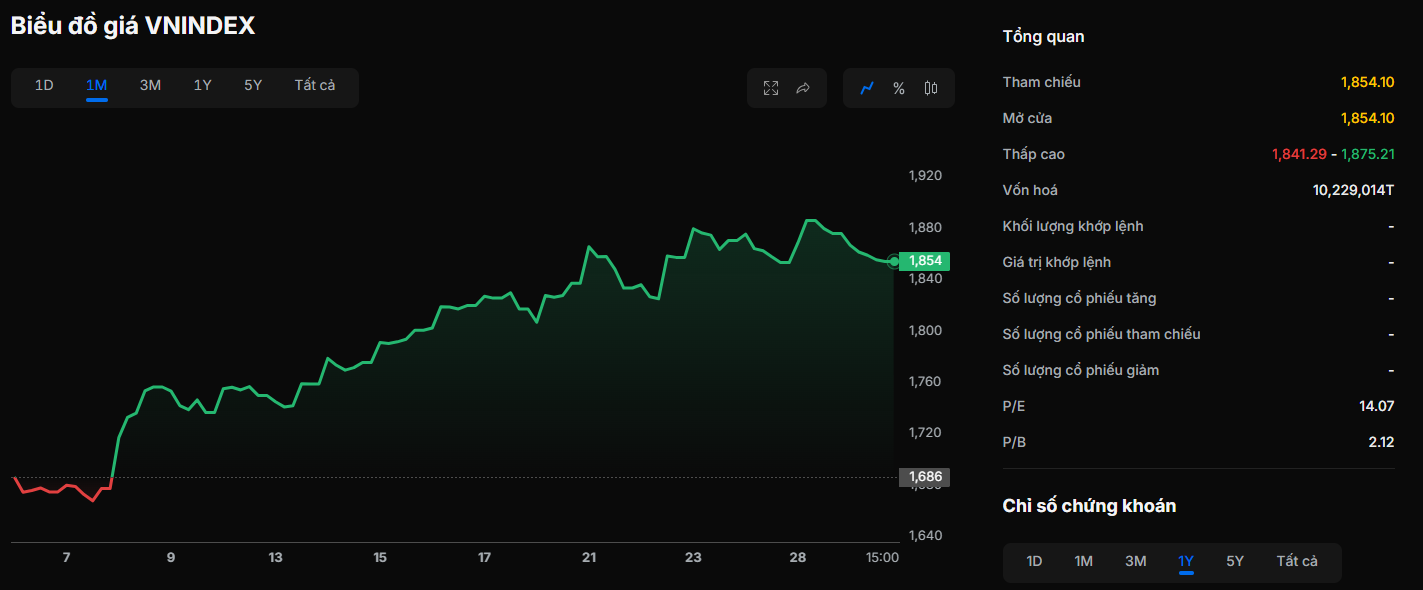Click the Biểu đồ giá VNINDEX heading
Screen dimensions: 1423x590
click(133, 27)
